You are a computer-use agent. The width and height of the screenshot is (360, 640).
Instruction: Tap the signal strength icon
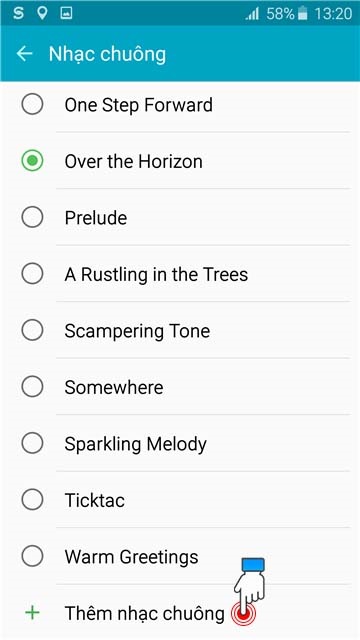tap(252, 14)
